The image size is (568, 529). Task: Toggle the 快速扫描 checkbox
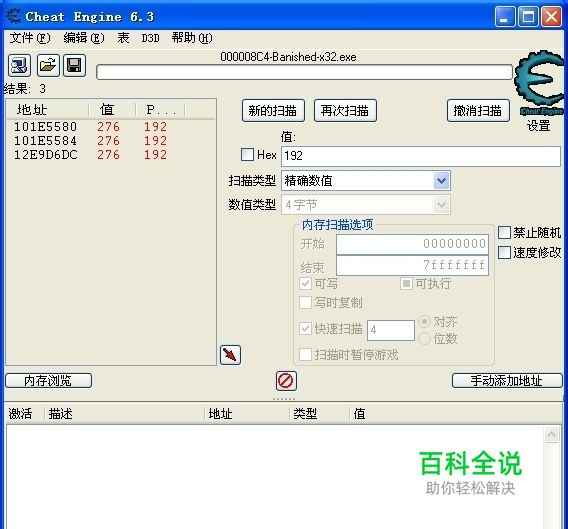point(305,329)
